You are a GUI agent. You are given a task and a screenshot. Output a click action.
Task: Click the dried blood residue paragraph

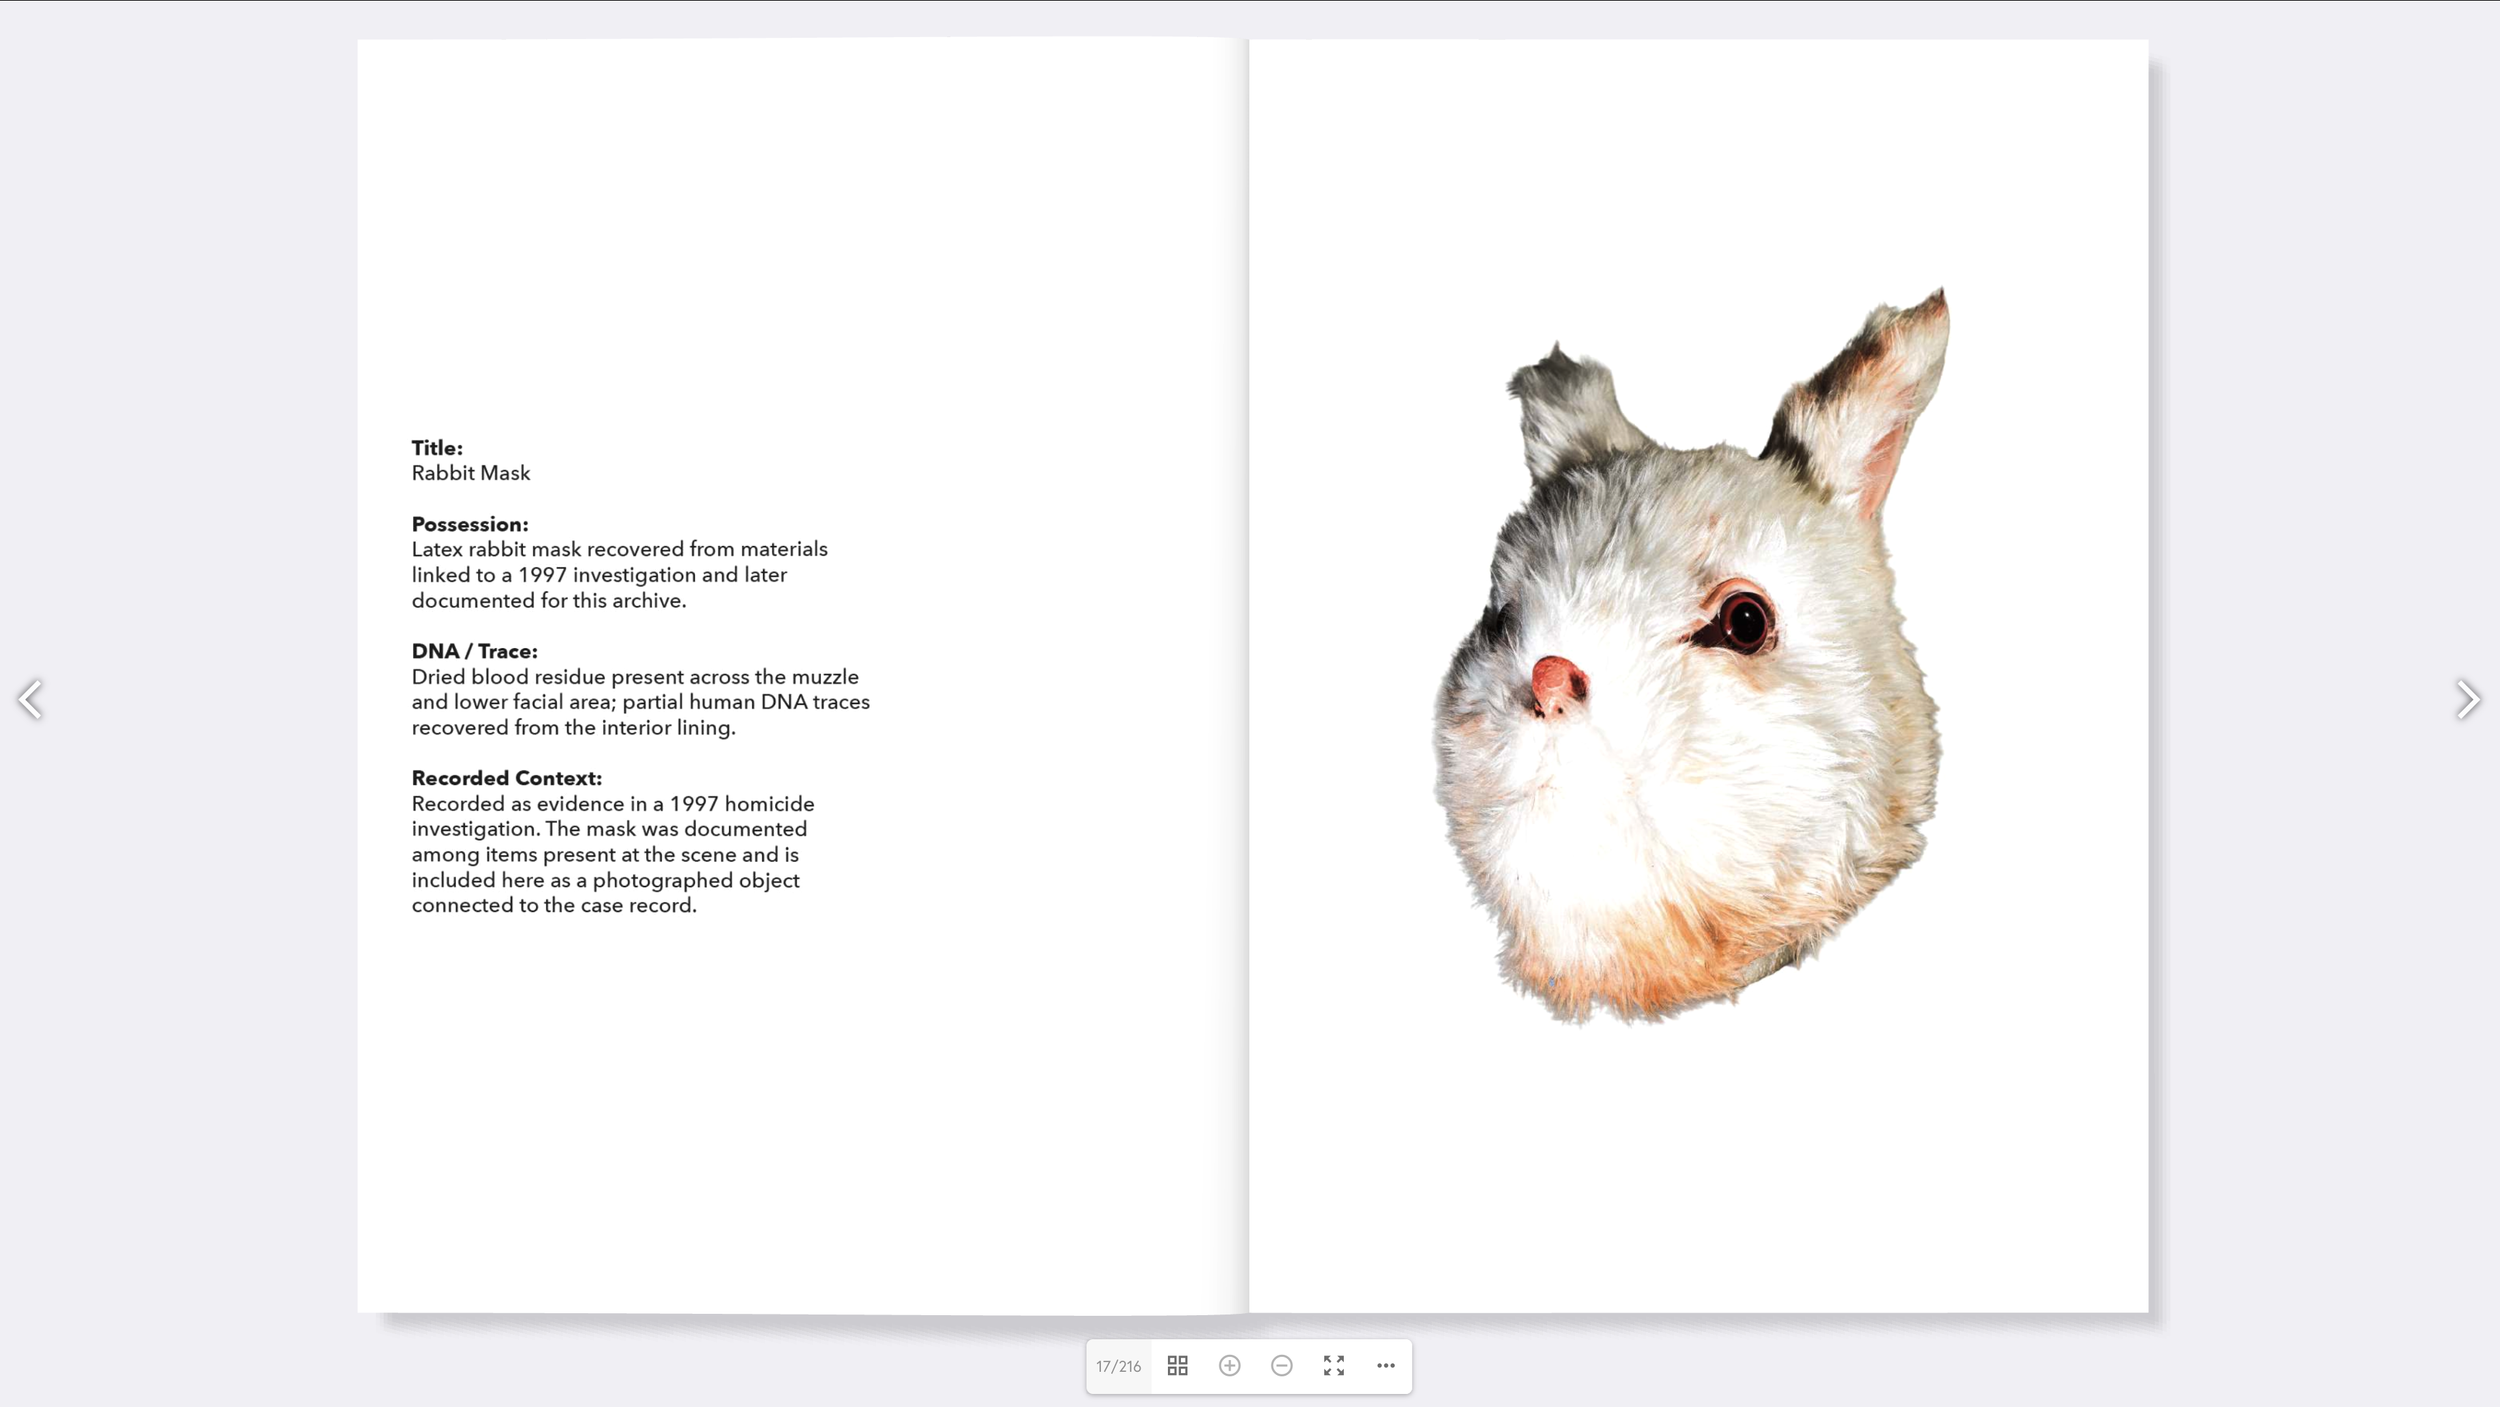click(641, 702)
